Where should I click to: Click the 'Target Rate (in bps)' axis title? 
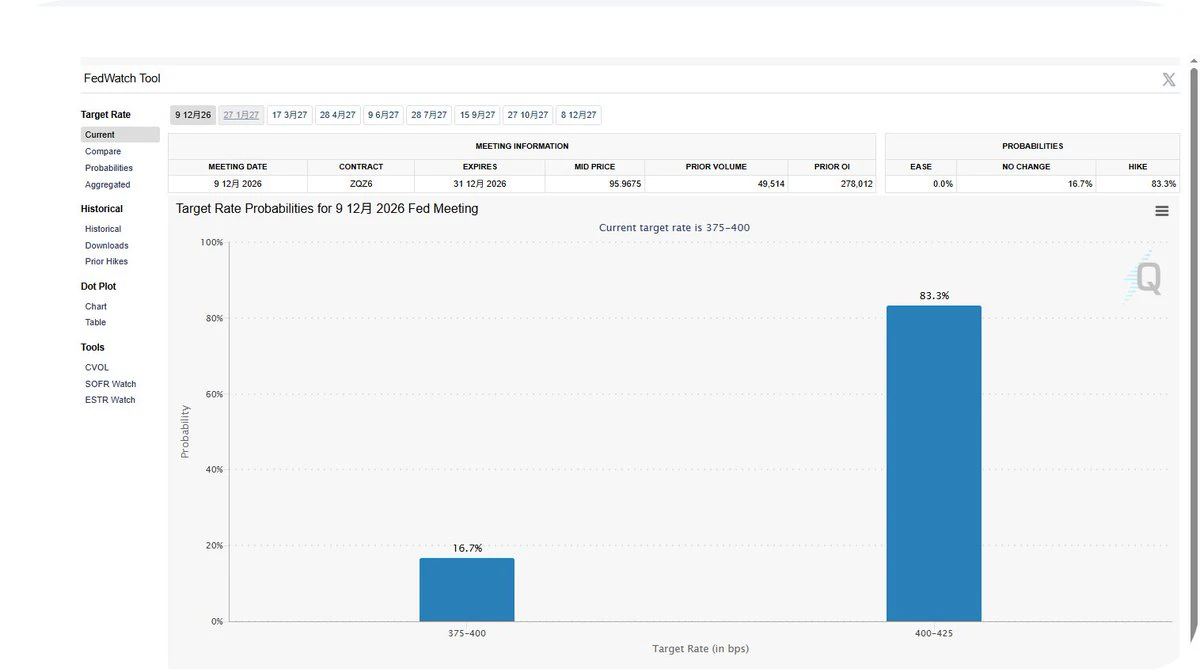700,649
